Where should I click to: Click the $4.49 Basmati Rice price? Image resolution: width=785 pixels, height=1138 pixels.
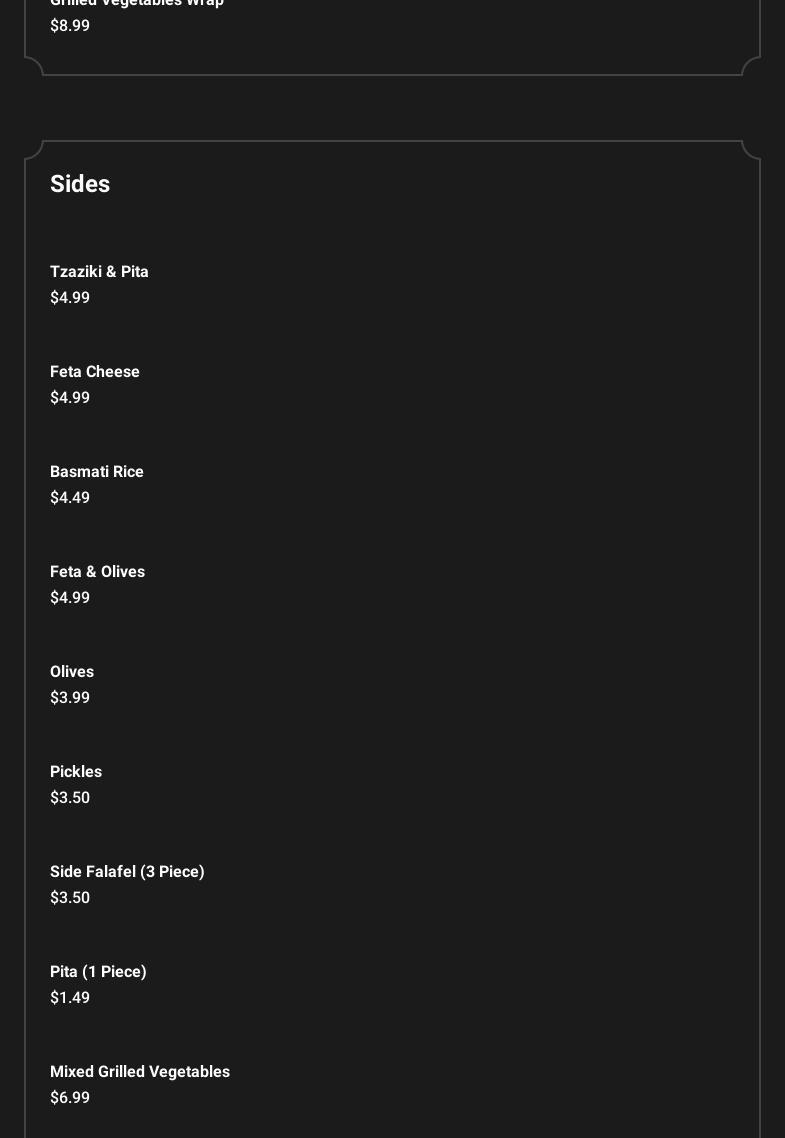[x=70, y=498]
